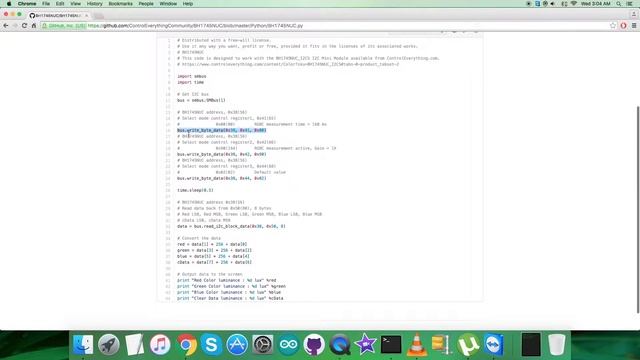Click the Chrome back arrow
This screenshot has height=360, width=640.
(6, 25)
